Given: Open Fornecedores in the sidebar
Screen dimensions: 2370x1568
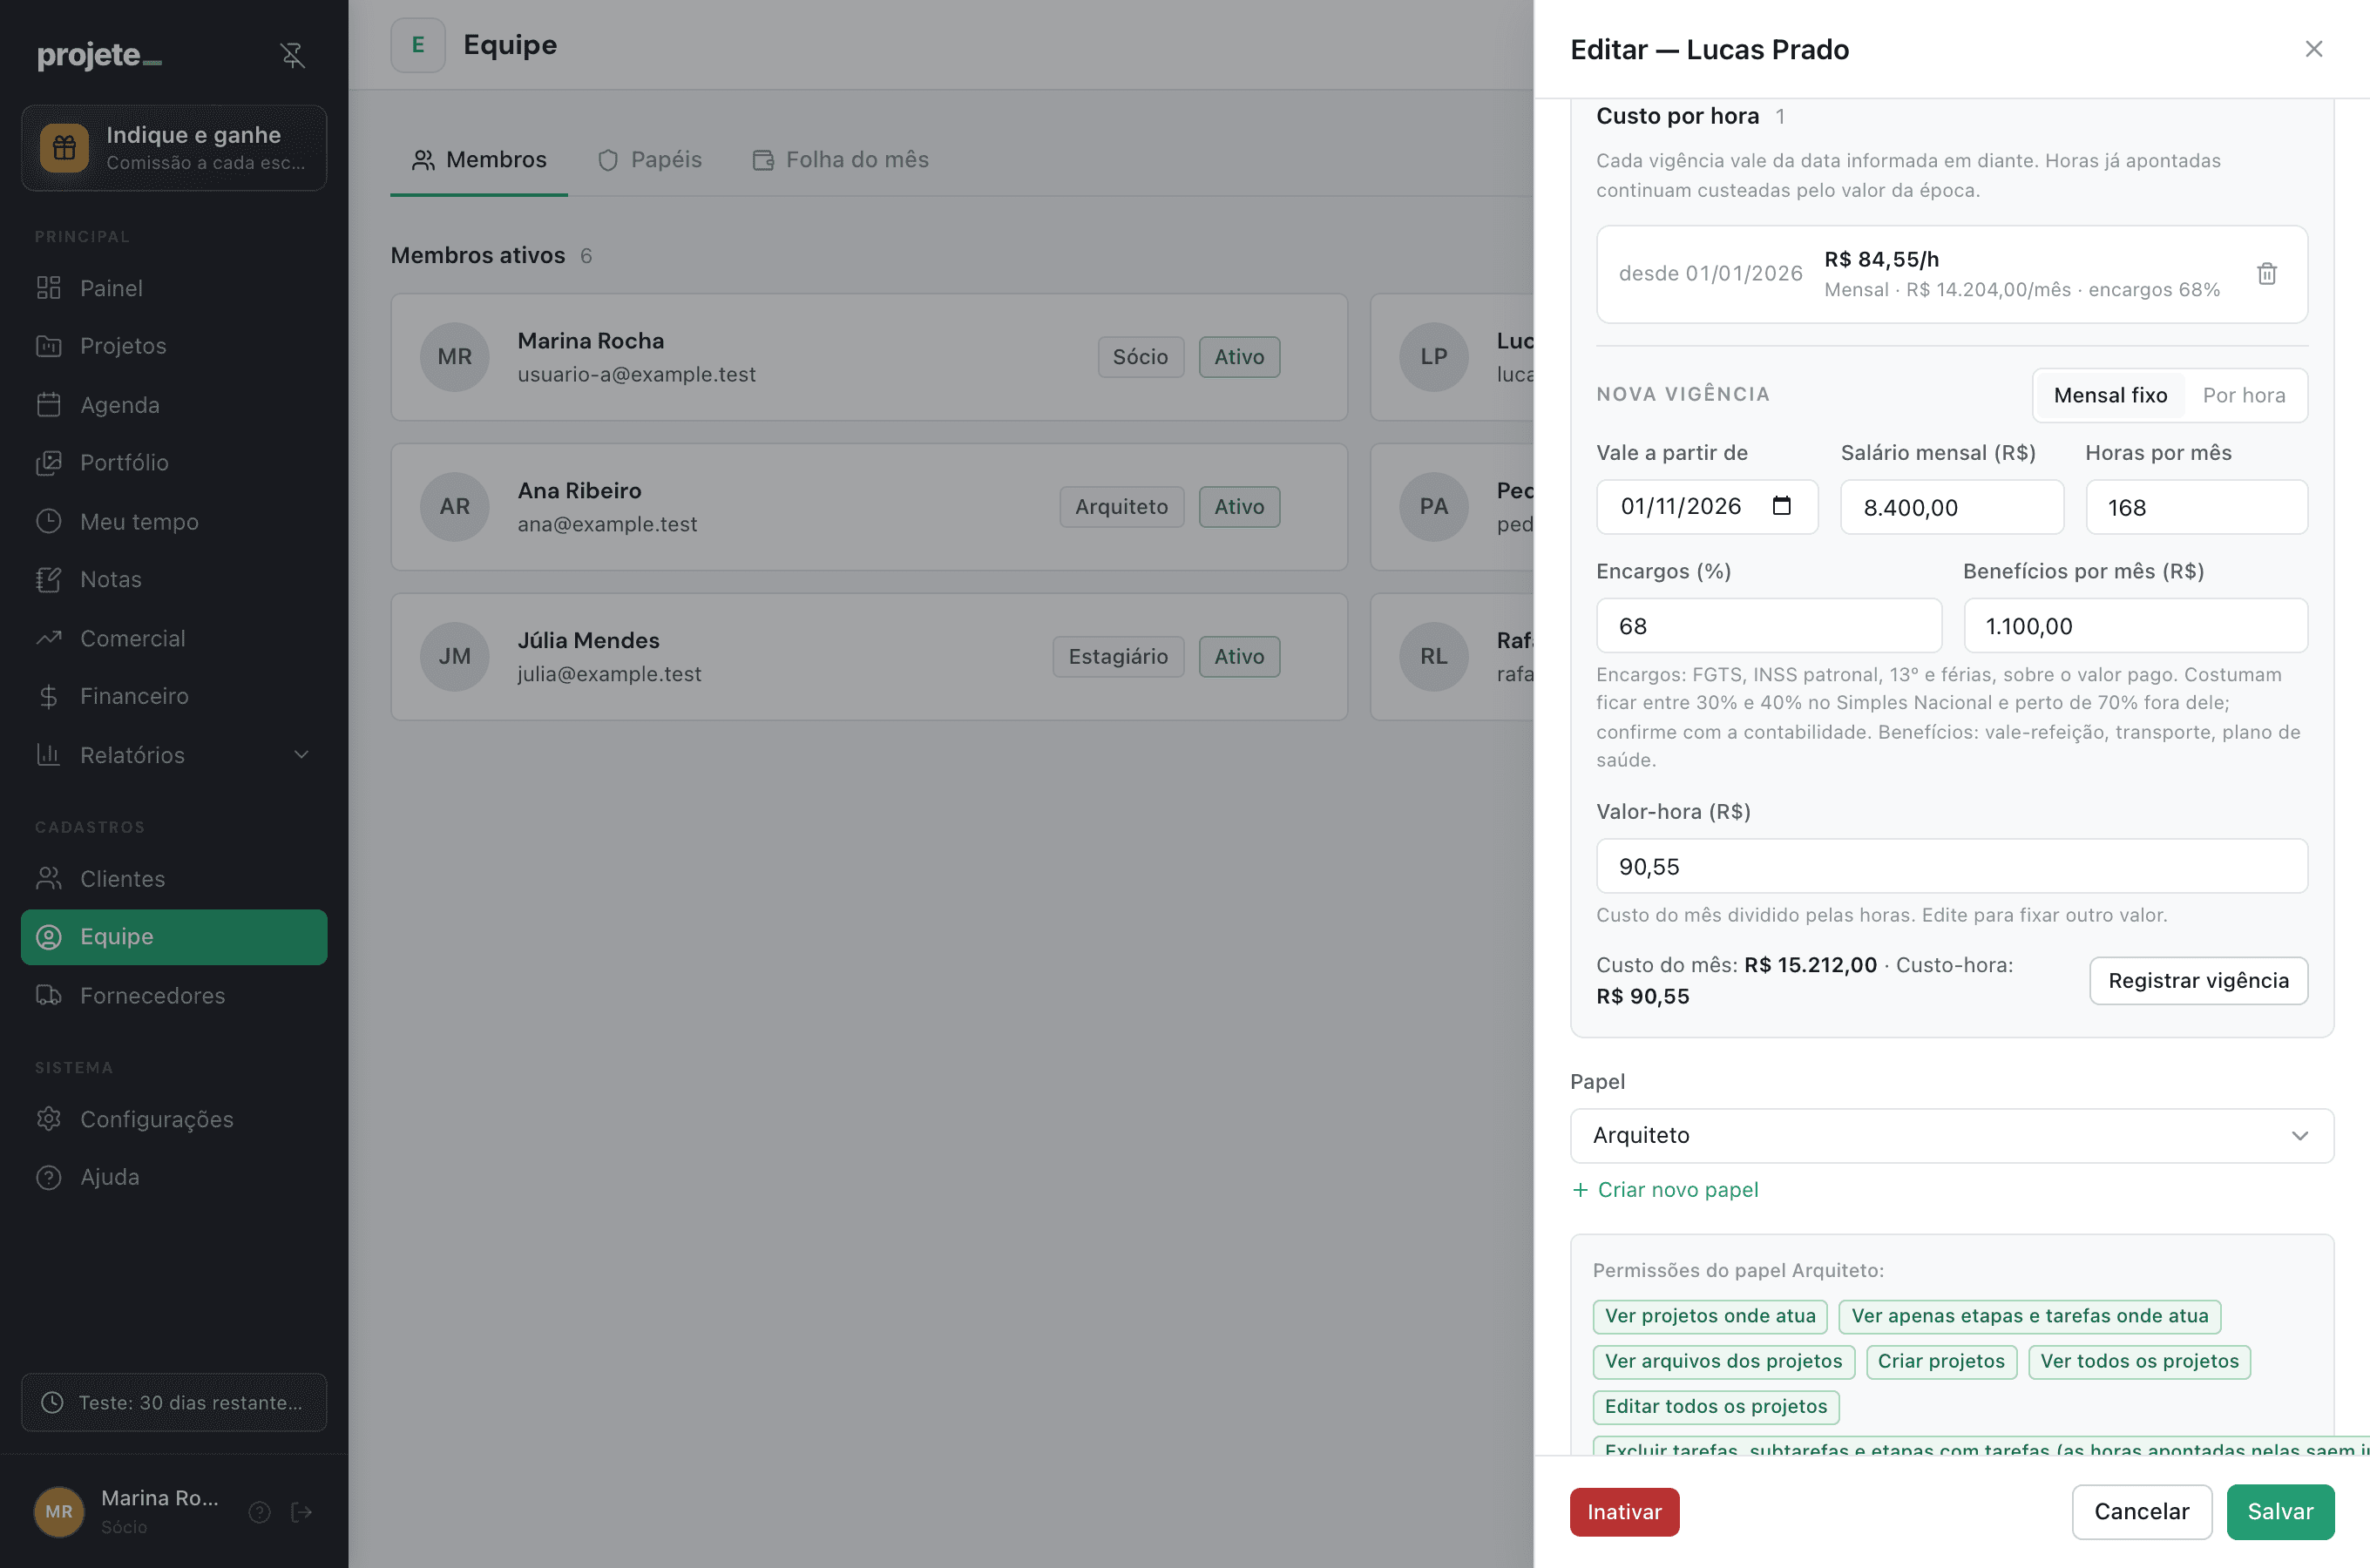Looking at the screenshot, I should pyautogui.click(x=174, y=996).
